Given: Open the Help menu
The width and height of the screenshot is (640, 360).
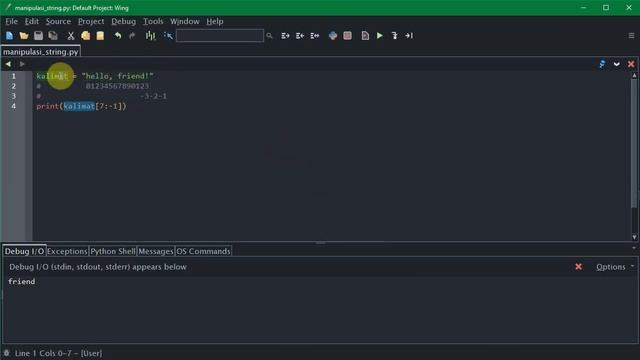Looking at the screenshot, I should tap(215, 21).
